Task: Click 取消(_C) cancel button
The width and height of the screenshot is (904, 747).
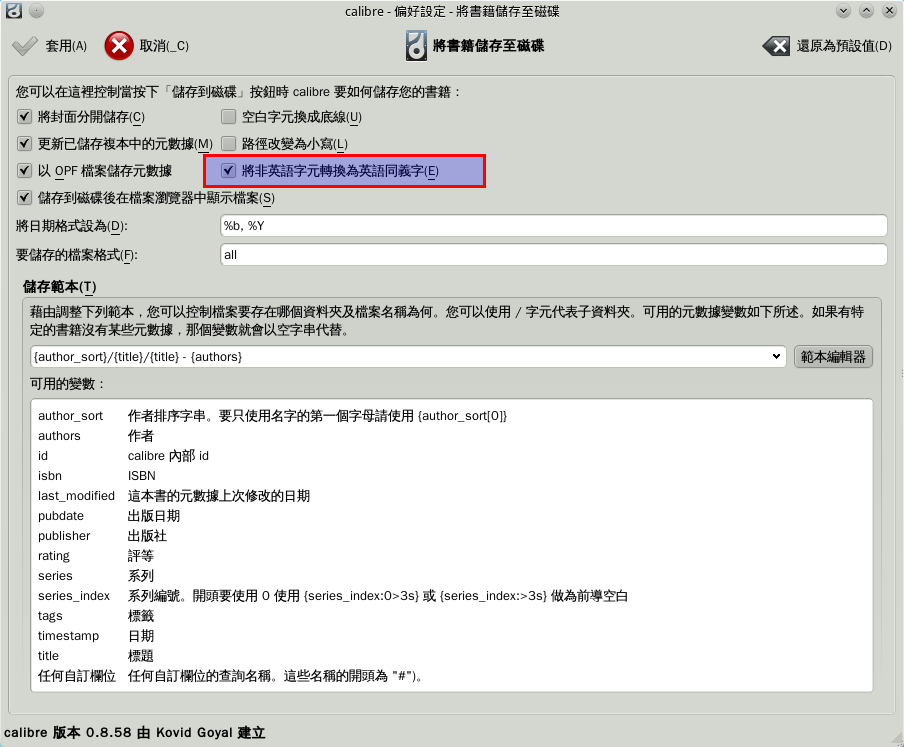Action: point(147,46)
